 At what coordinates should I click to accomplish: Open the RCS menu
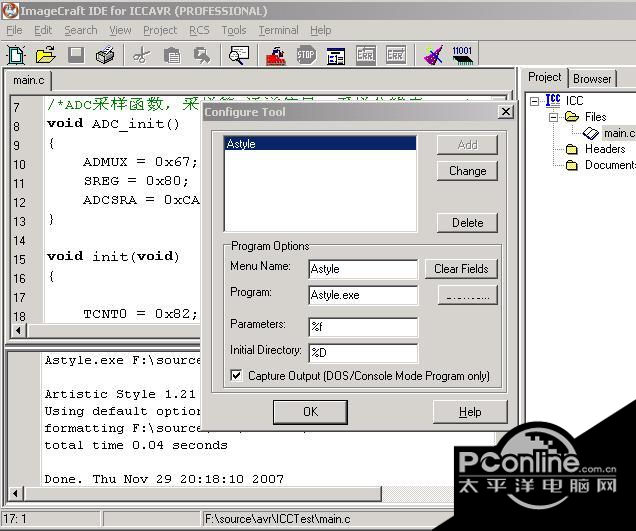pos(199,30)
